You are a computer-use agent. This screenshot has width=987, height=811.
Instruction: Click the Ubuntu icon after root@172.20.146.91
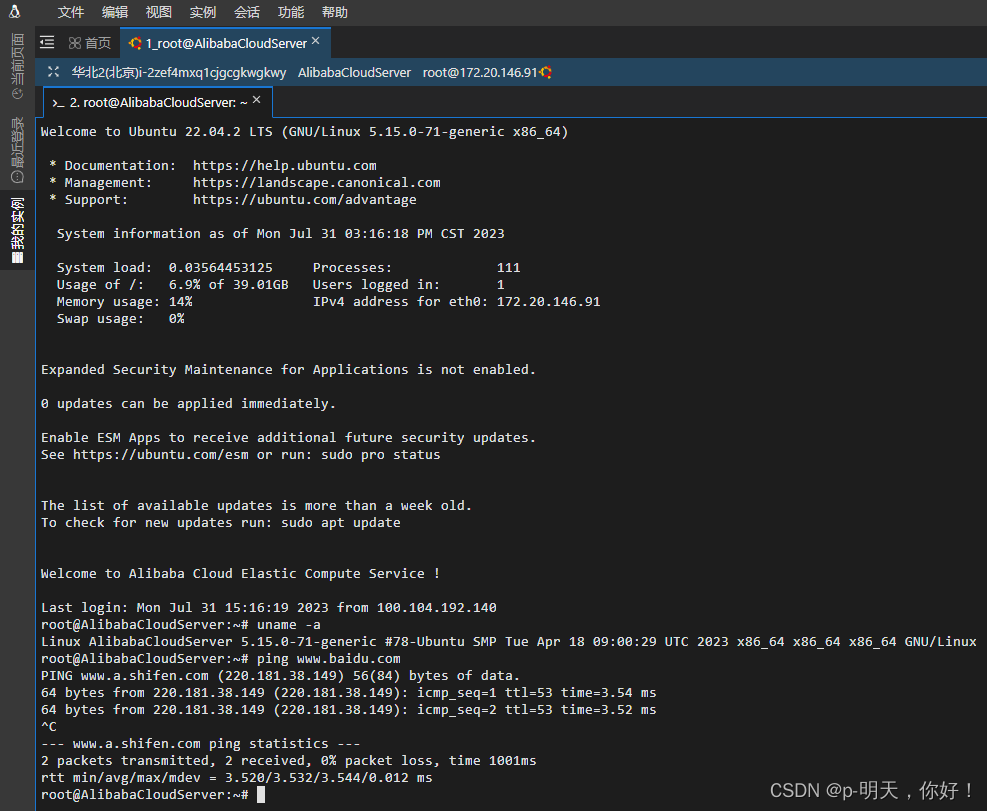(x=546, y=72)
